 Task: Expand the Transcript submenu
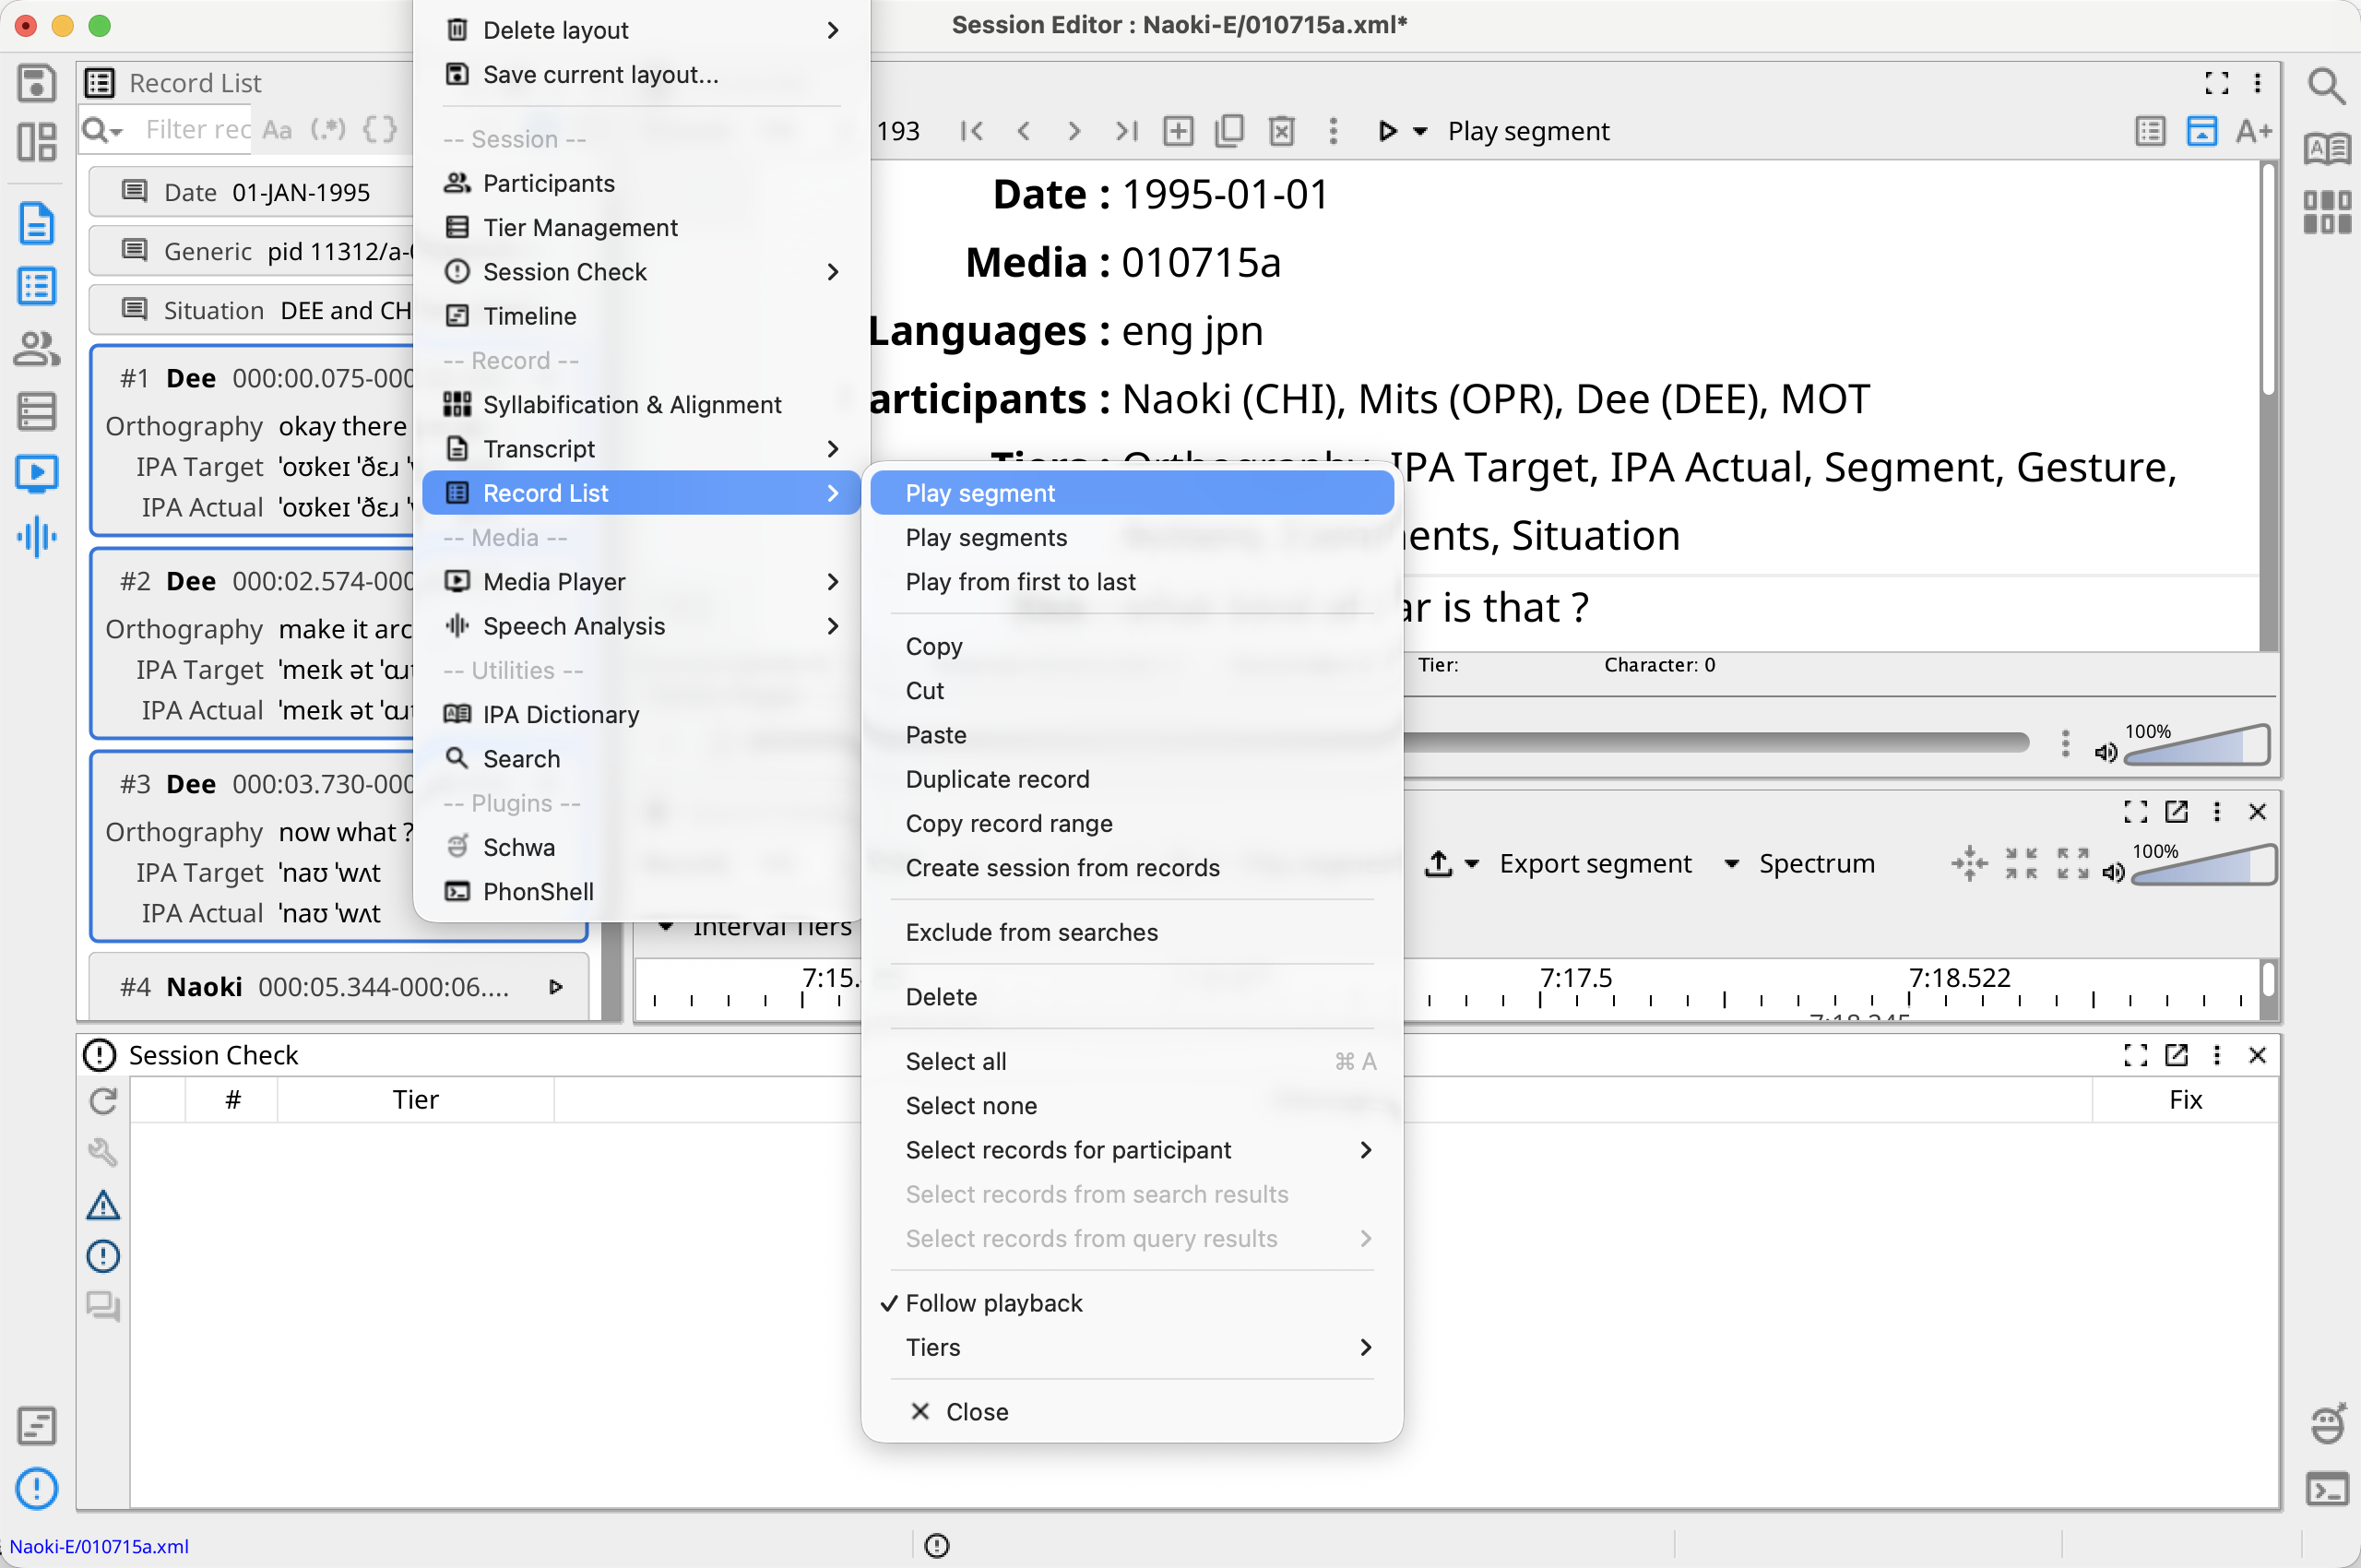tap(641, 449)
